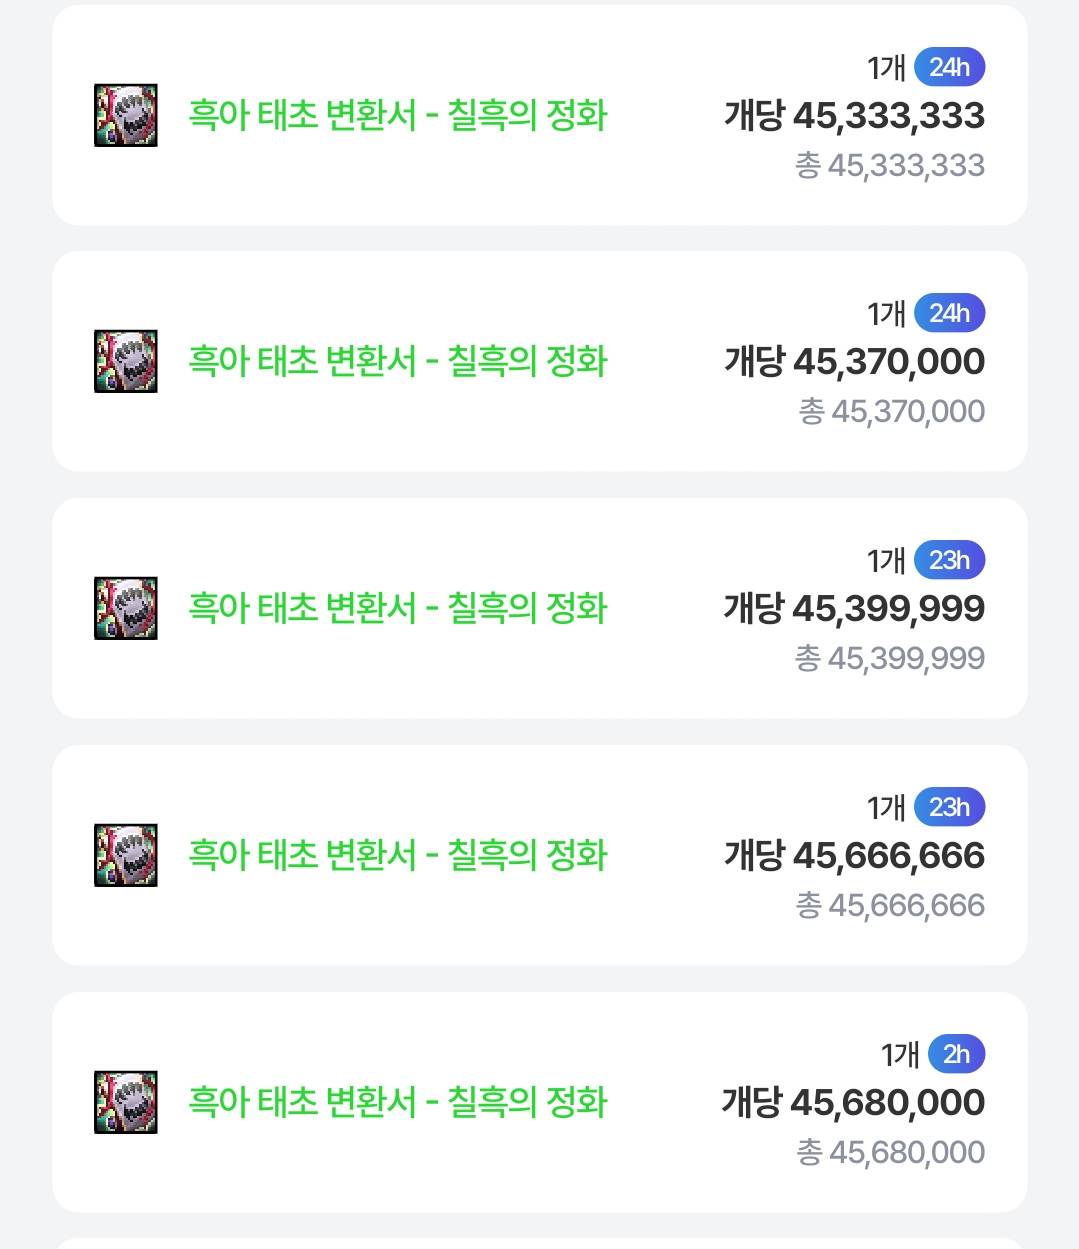Click 23h badge on the 45,666,666 listing

tap(949, 807)
